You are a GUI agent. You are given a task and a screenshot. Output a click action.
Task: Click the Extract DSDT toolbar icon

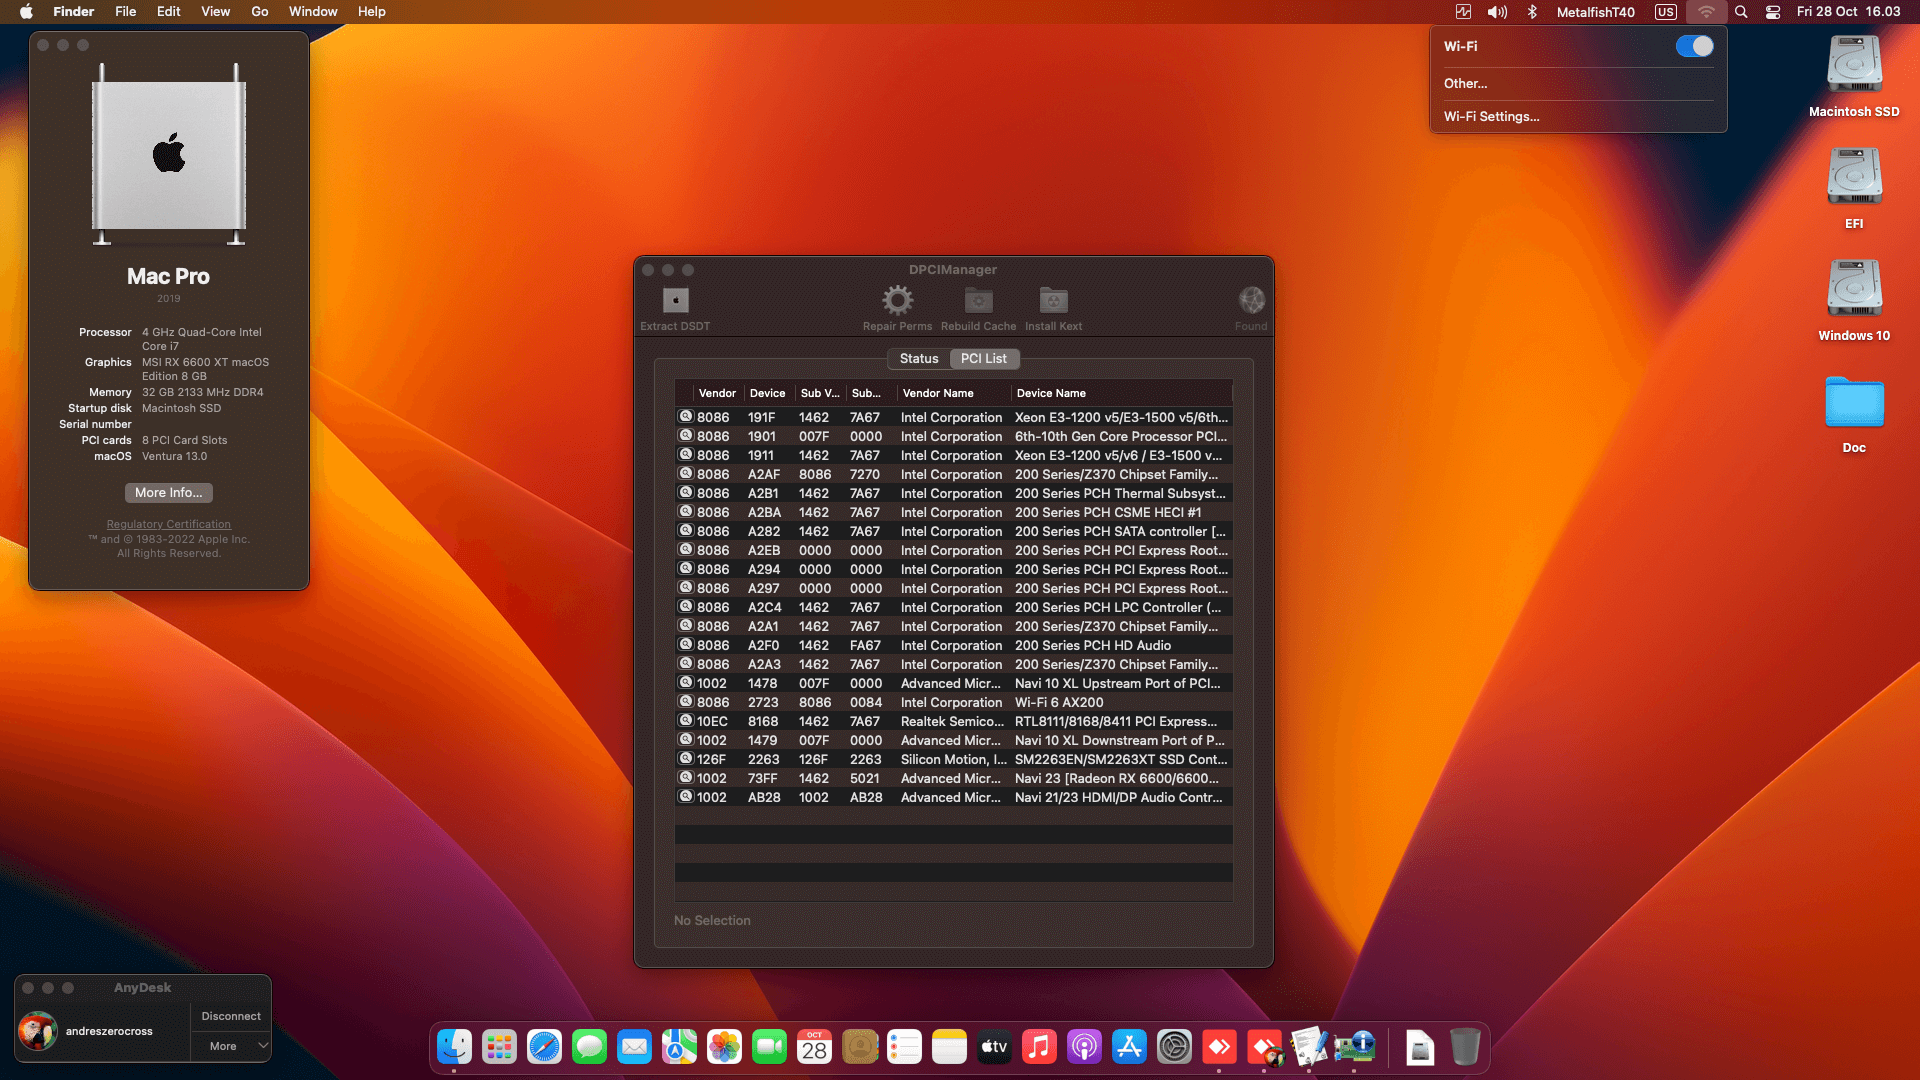(676, 301)
